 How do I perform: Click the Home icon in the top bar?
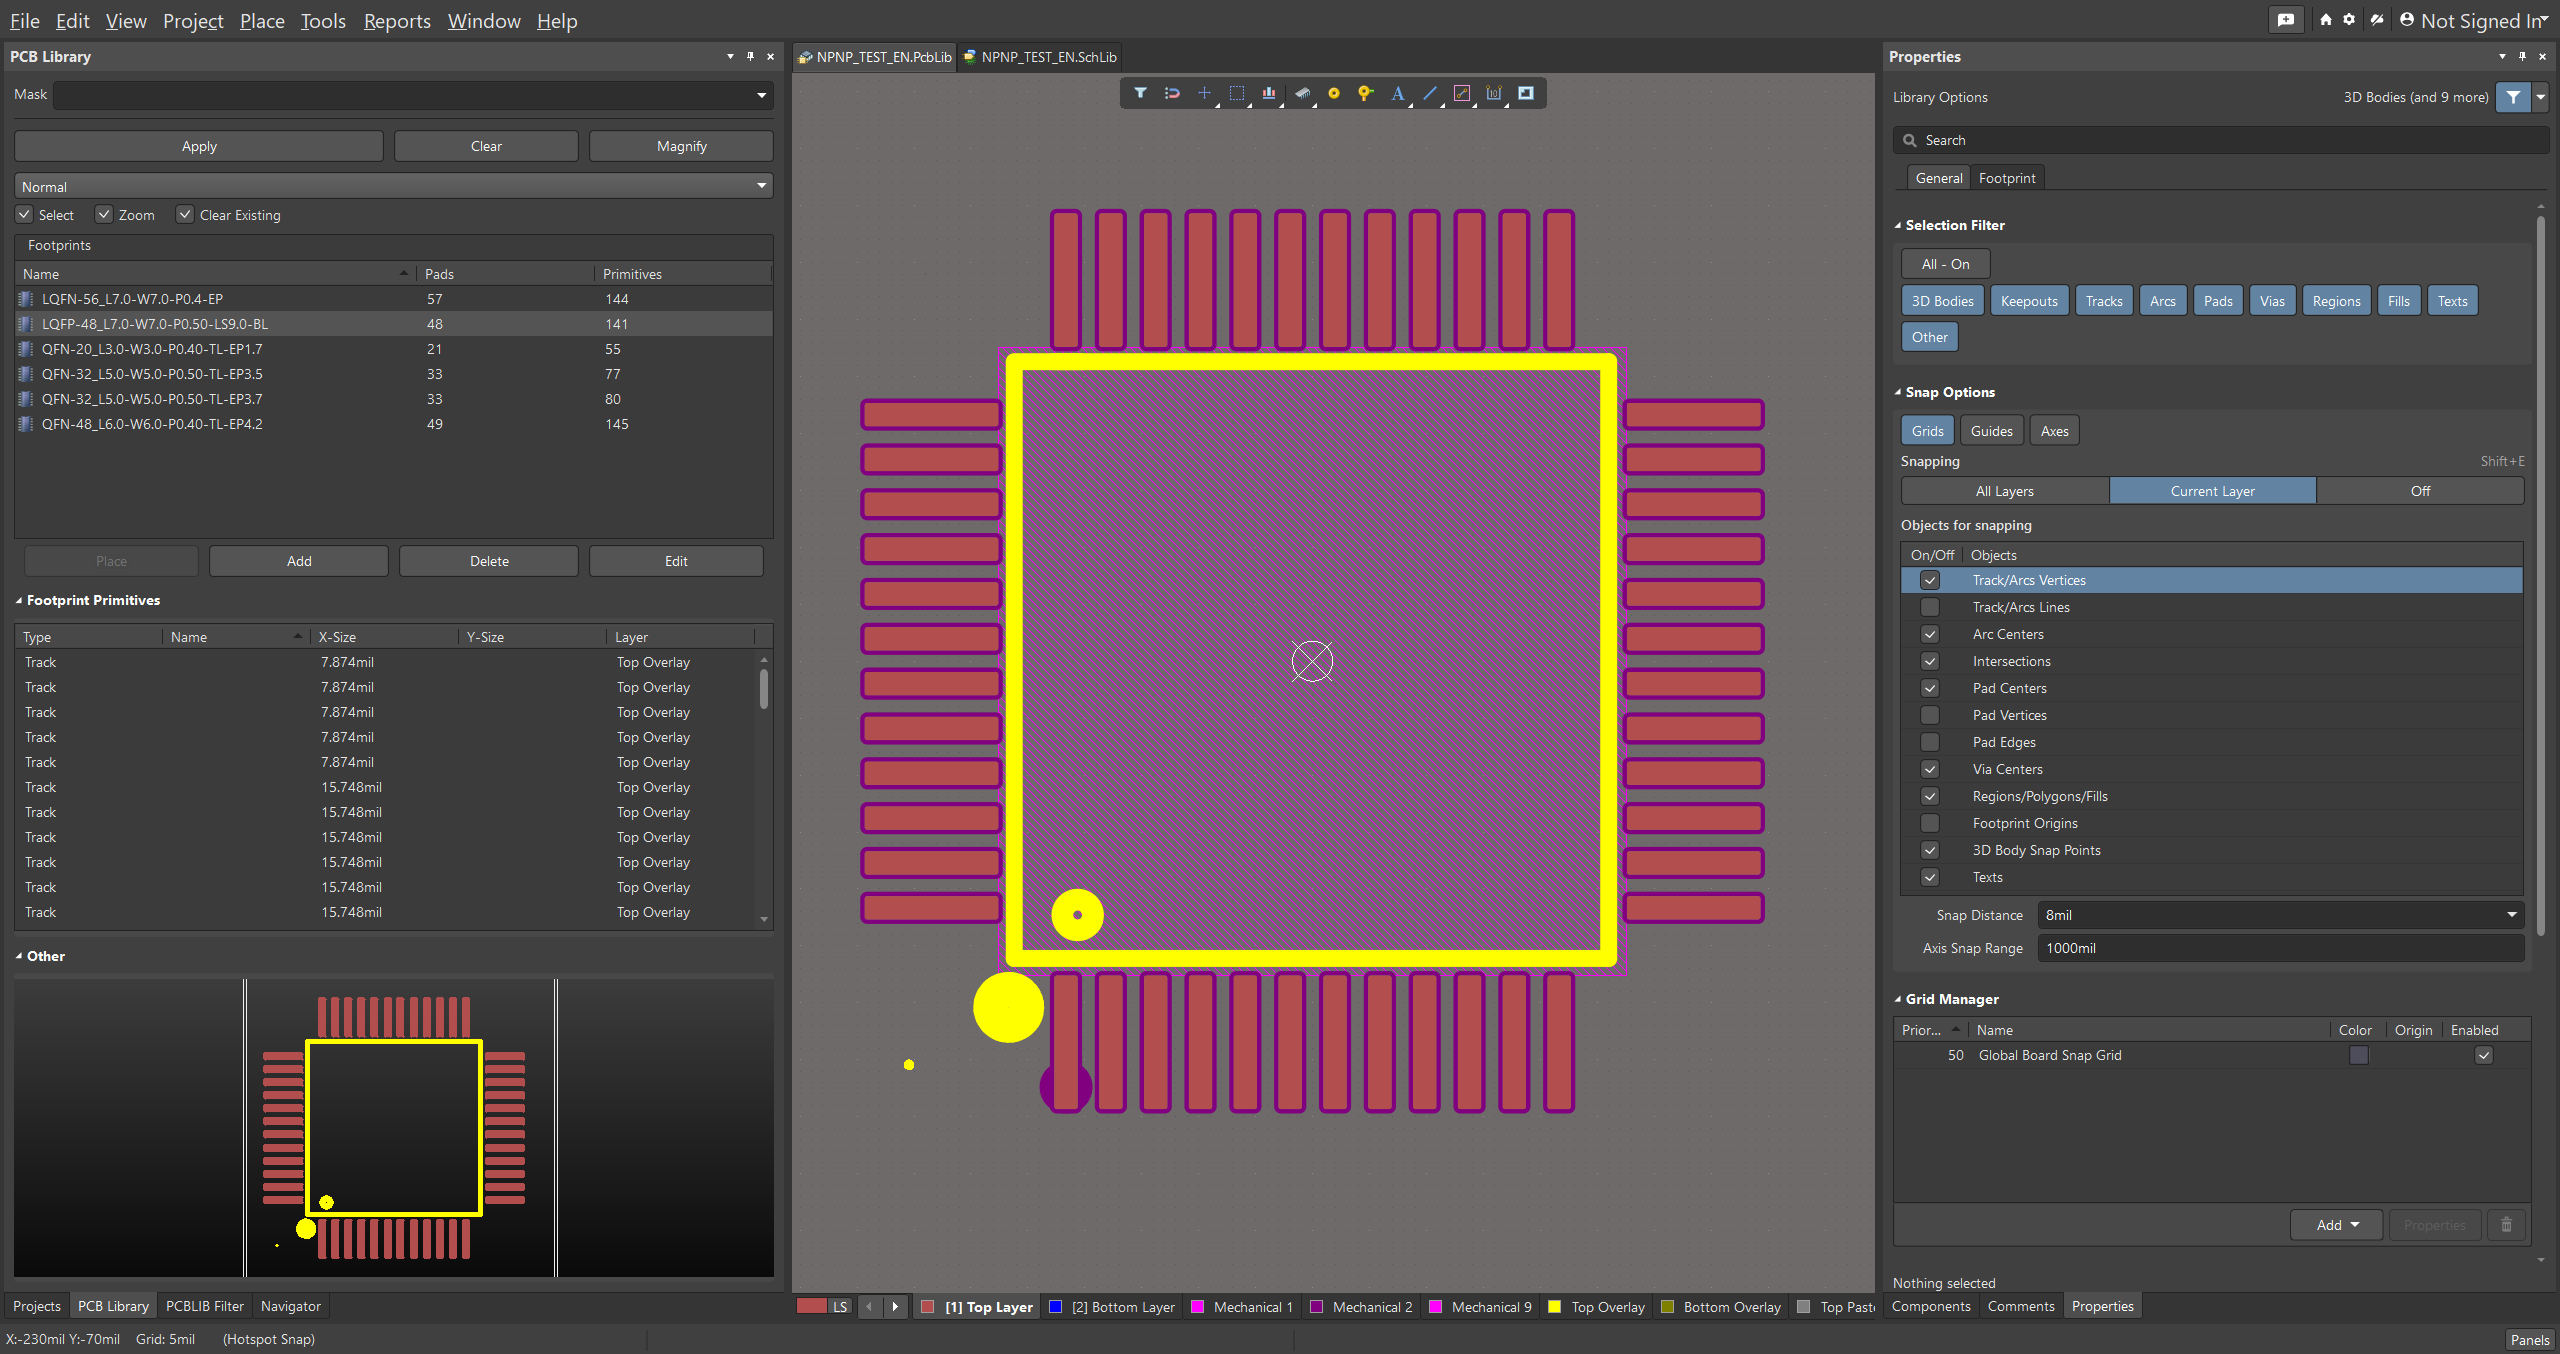click(2325, 20)
